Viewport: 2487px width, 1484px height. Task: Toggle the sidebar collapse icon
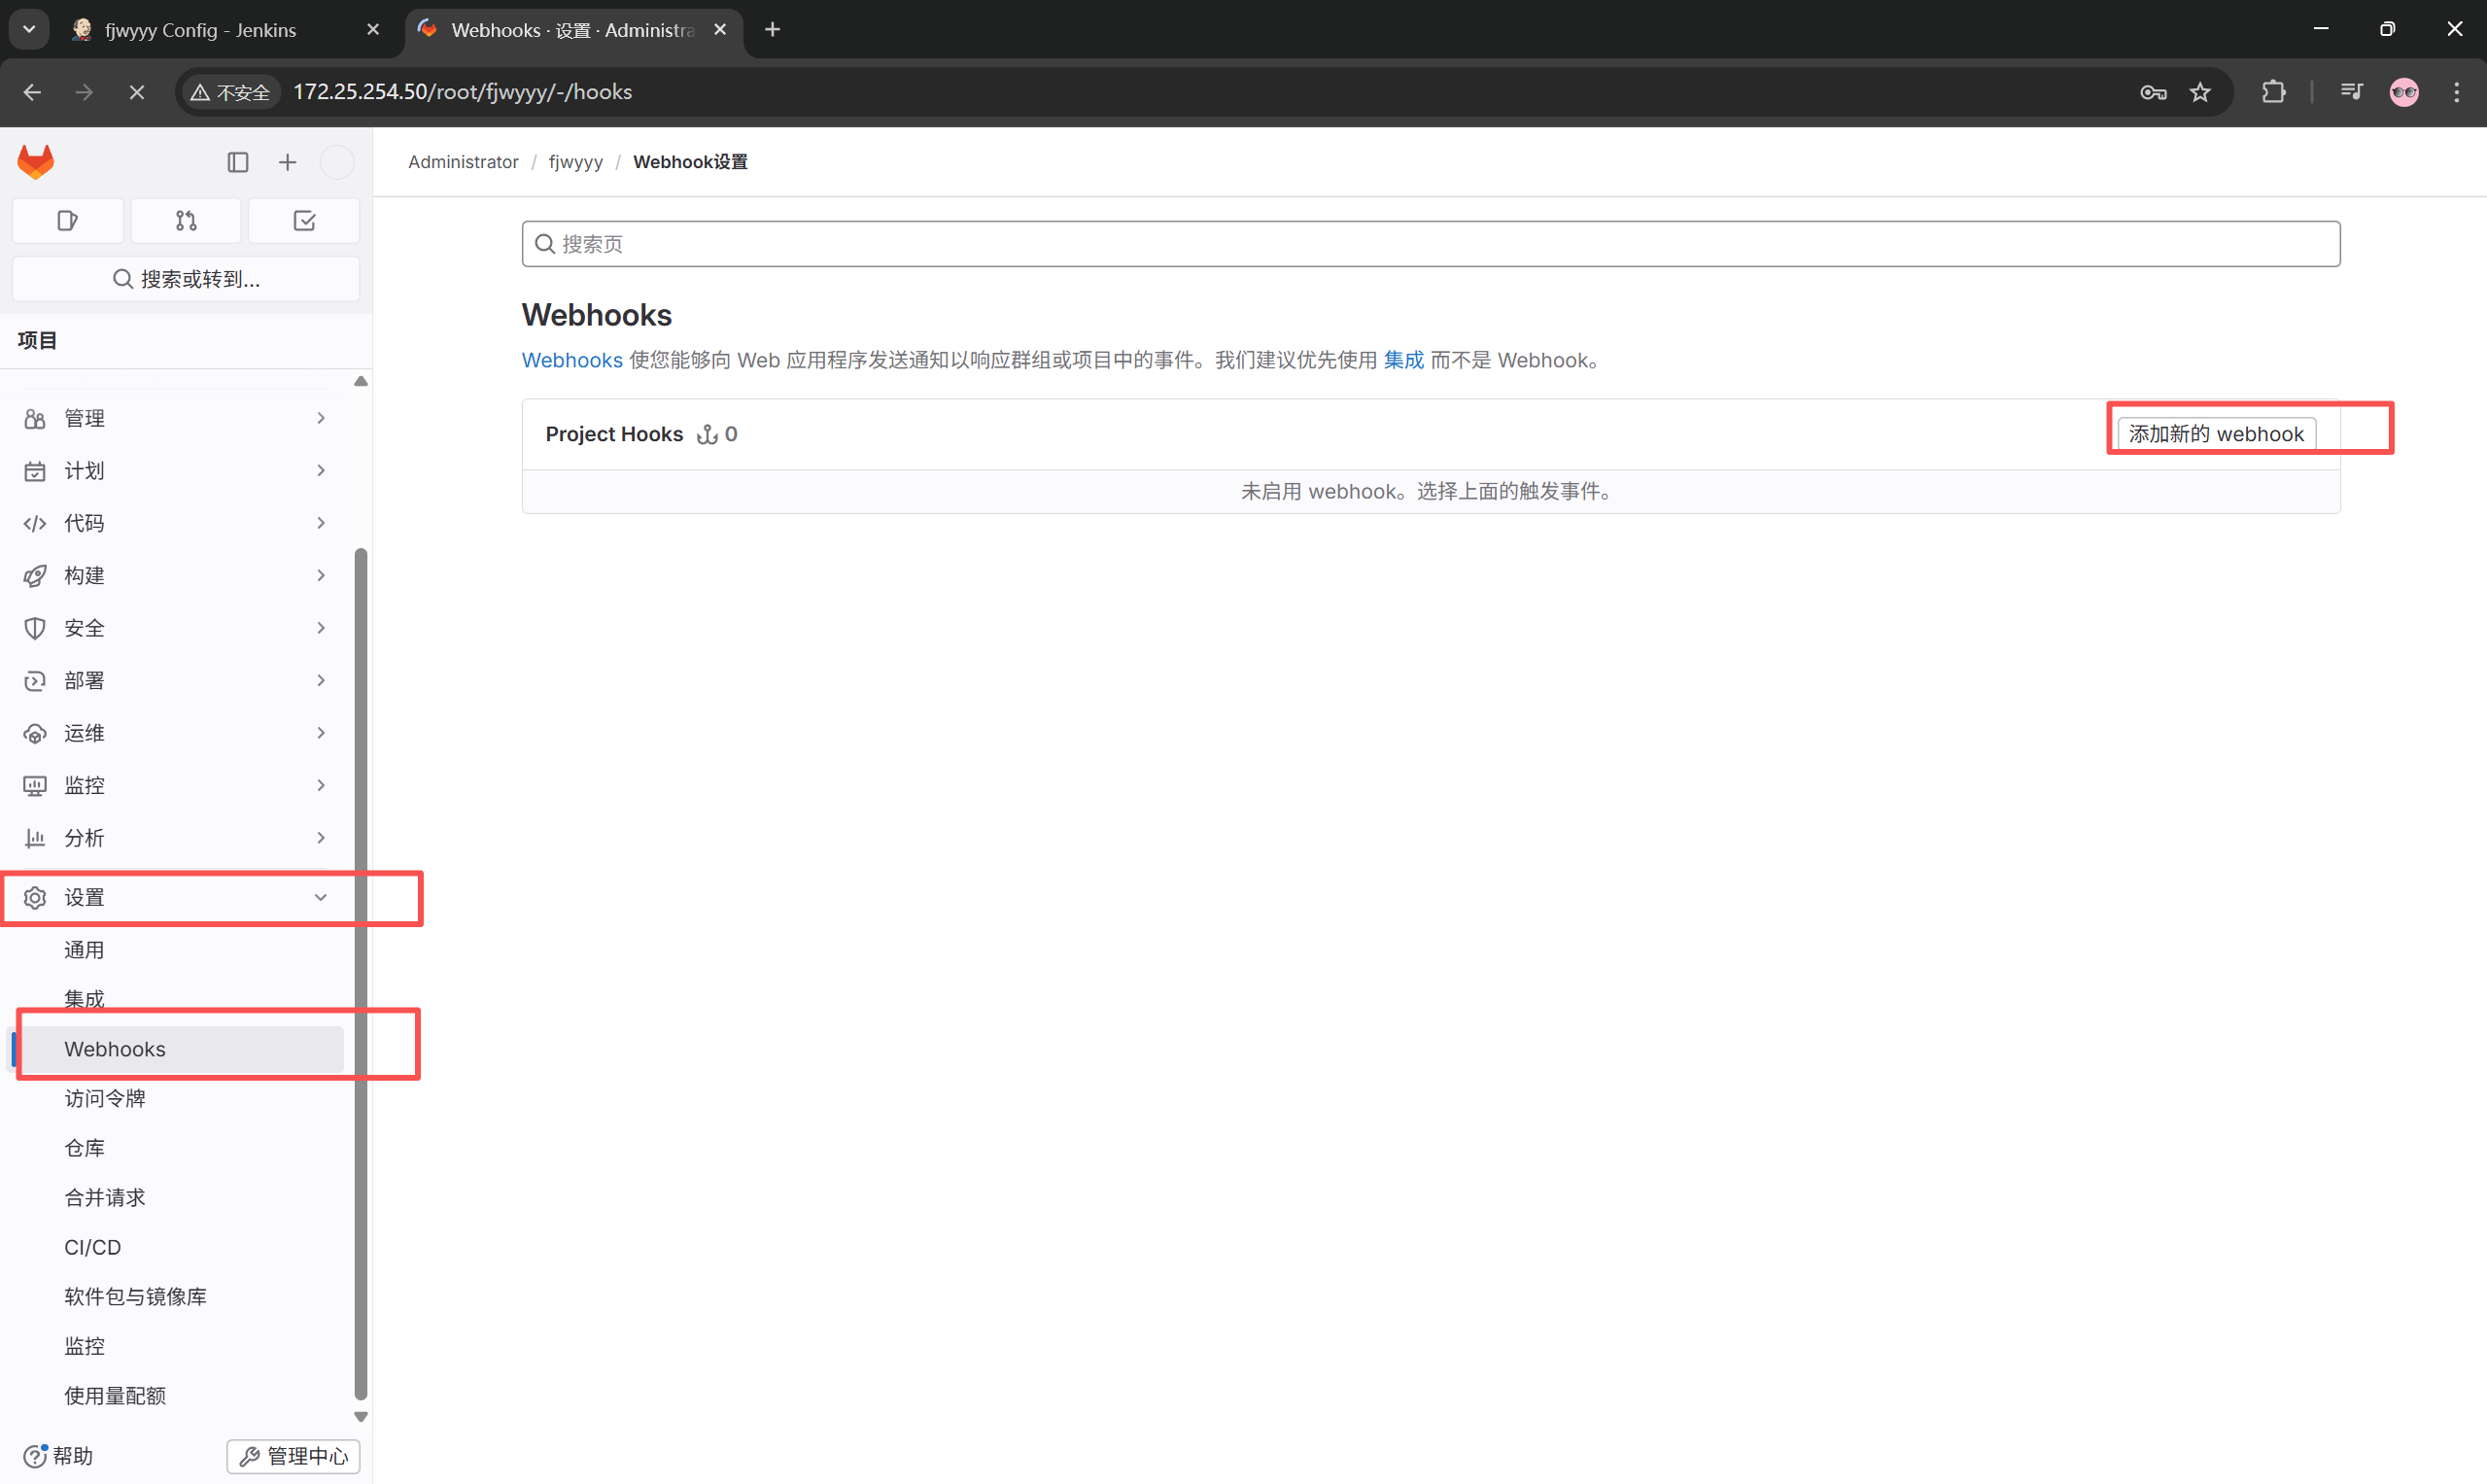coord(238,162)
